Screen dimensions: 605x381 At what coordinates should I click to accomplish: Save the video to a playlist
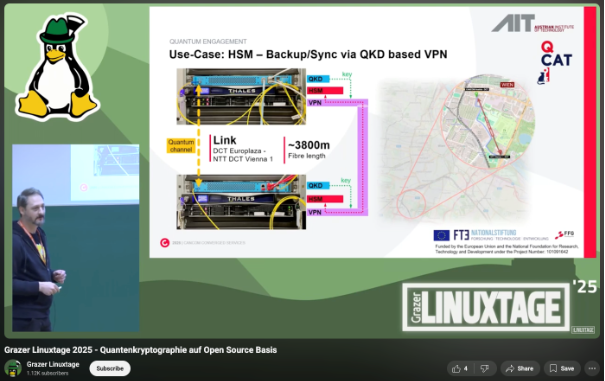tap(562, 369)
